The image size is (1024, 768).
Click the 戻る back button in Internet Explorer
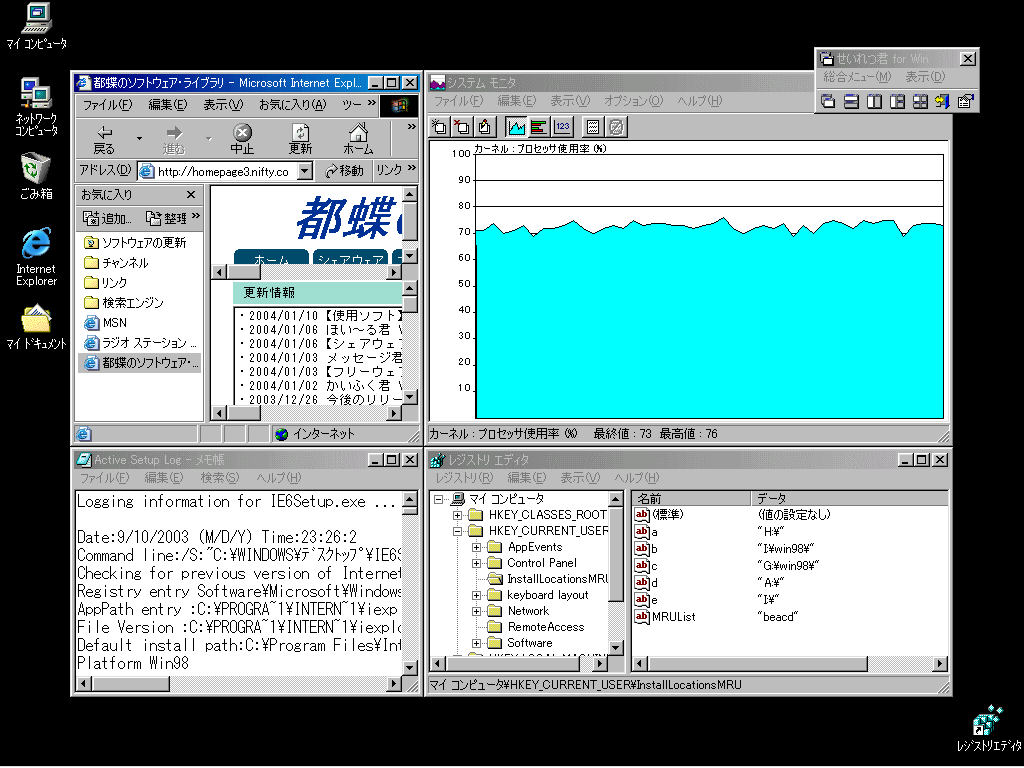click(x=104, y=140)
